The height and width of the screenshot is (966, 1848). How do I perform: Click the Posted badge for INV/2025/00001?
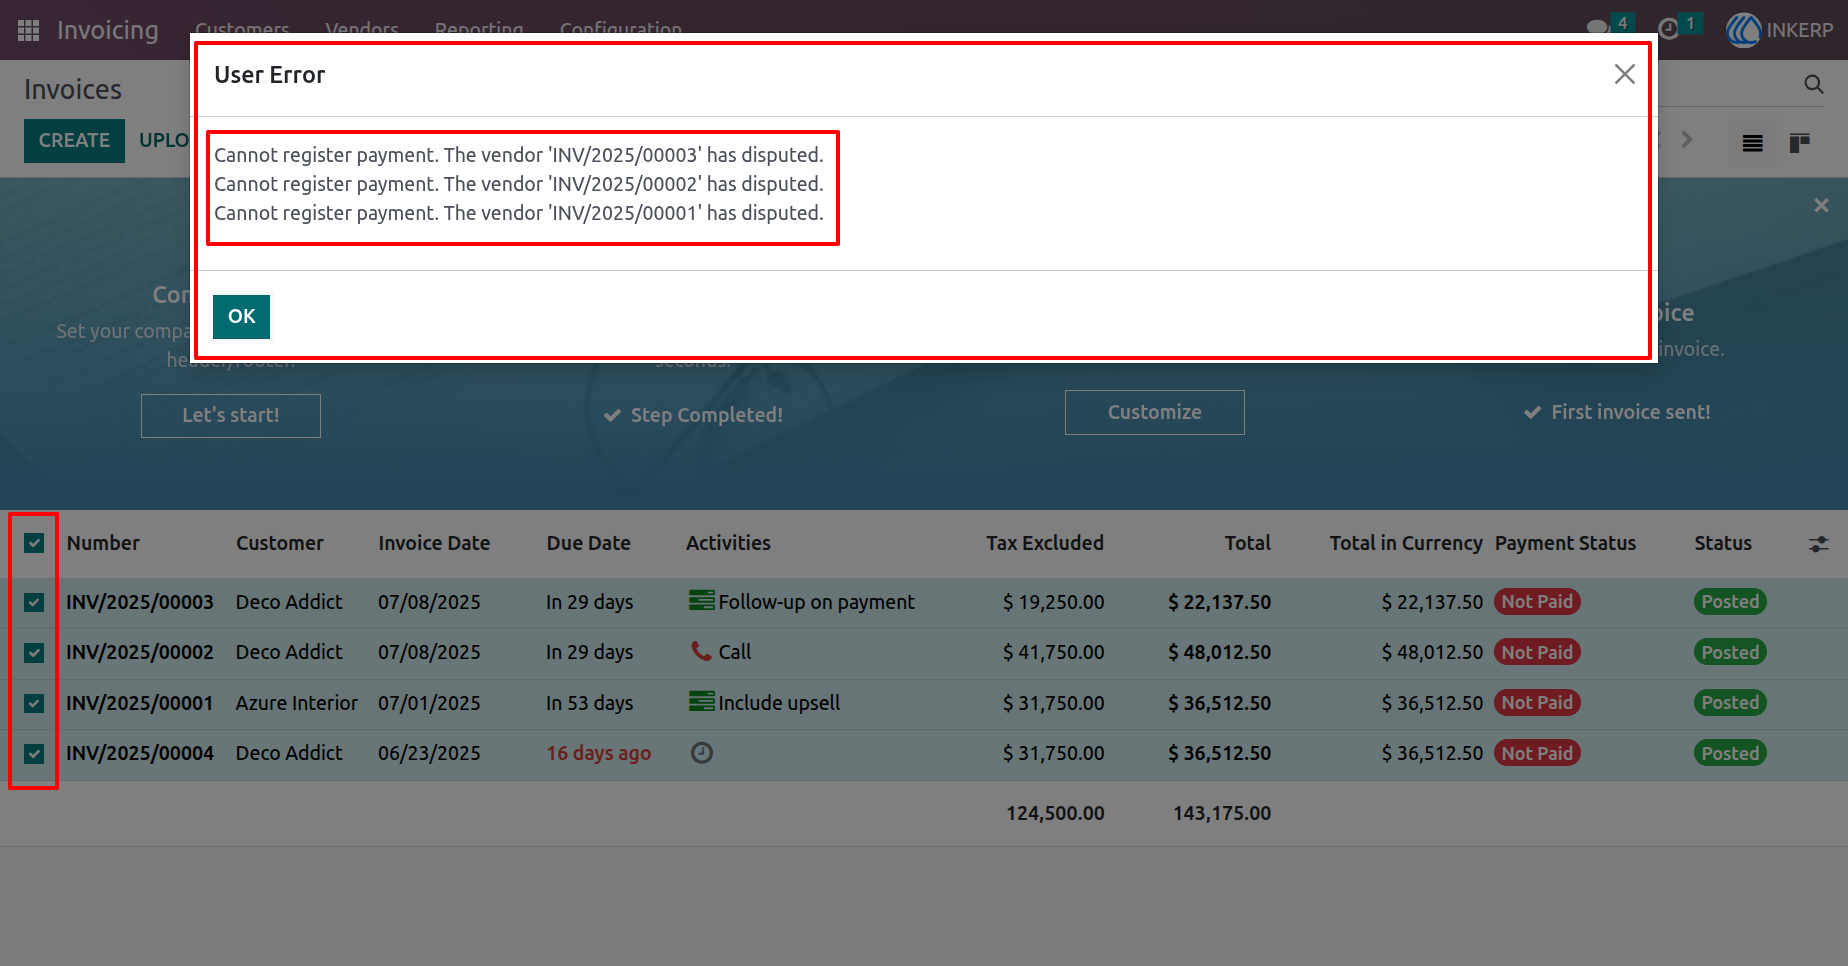point(1730,703)
